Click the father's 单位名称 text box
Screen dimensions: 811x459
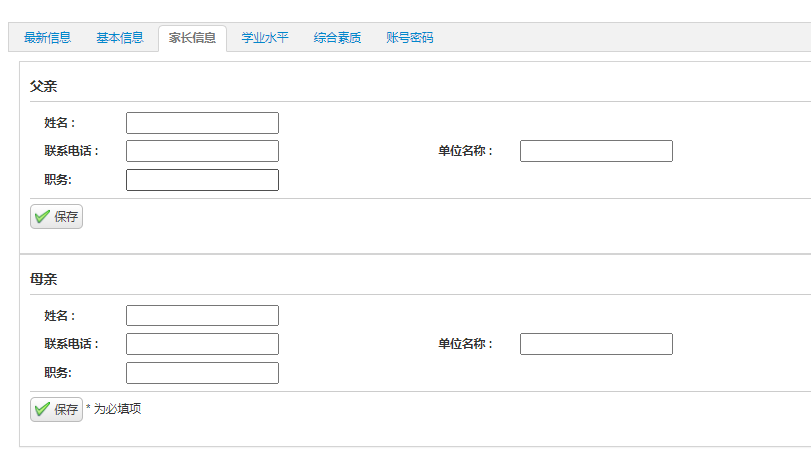click(596, 151)
